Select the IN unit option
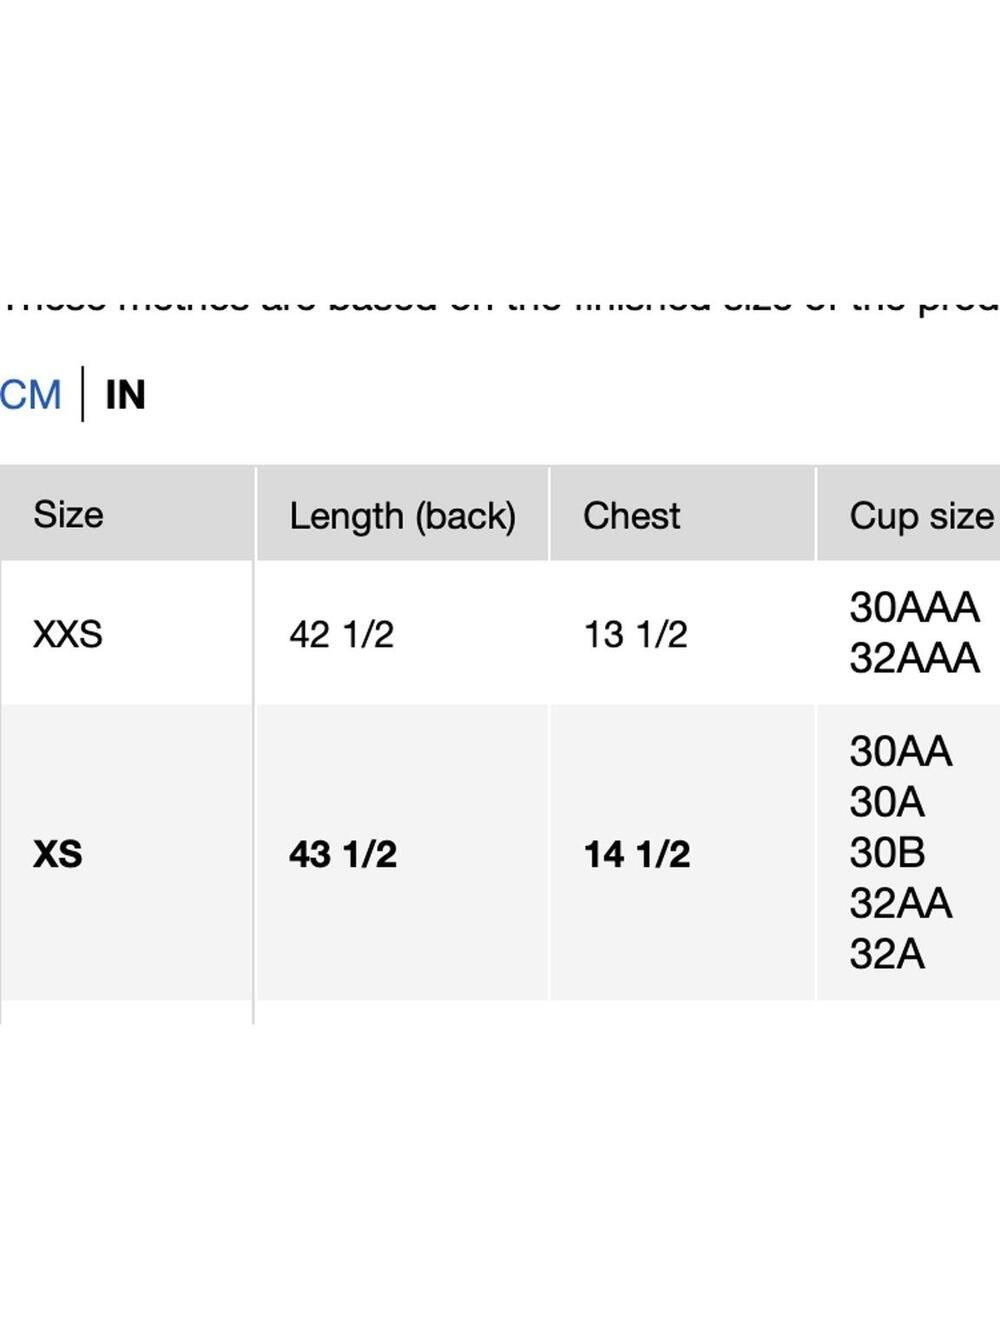Image resolution: width=1000 pixels, height=1330 pixels. tap(125, 394)
